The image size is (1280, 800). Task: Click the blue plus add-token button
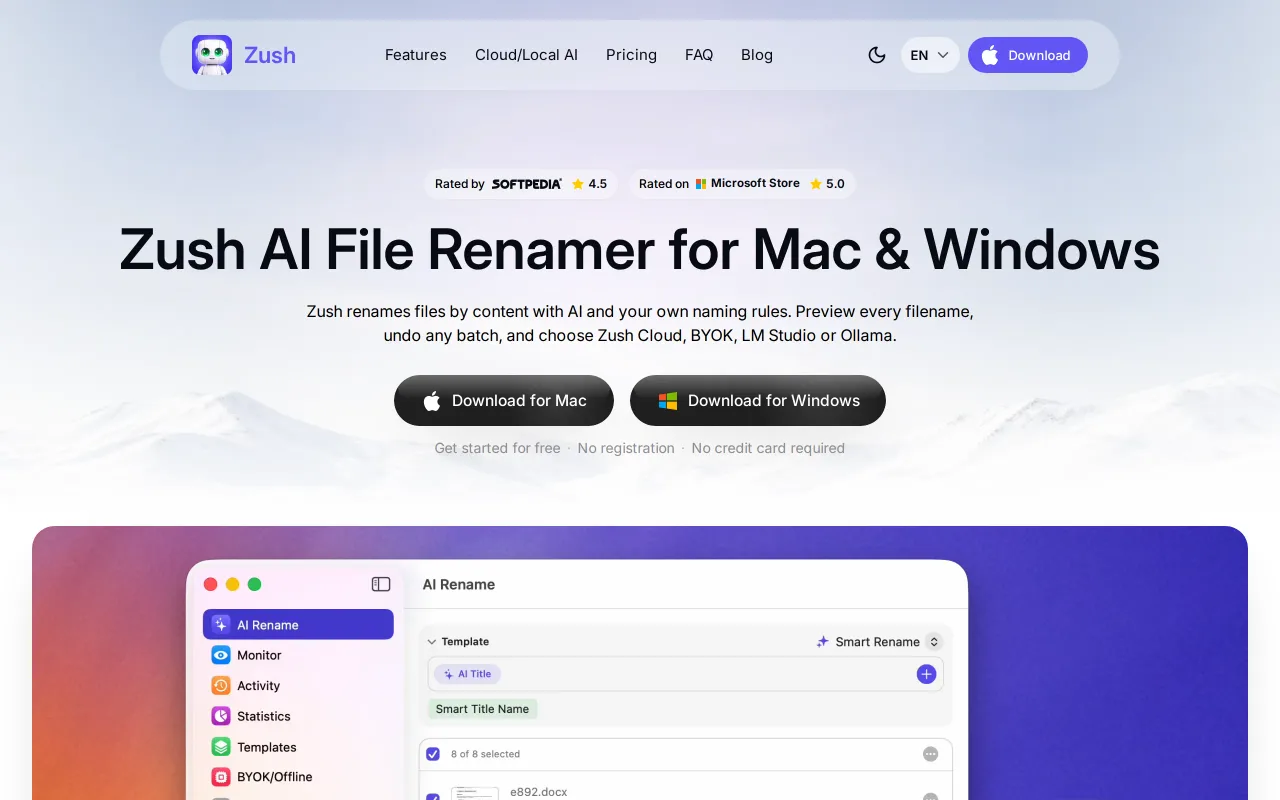click(x=926, y=674)
